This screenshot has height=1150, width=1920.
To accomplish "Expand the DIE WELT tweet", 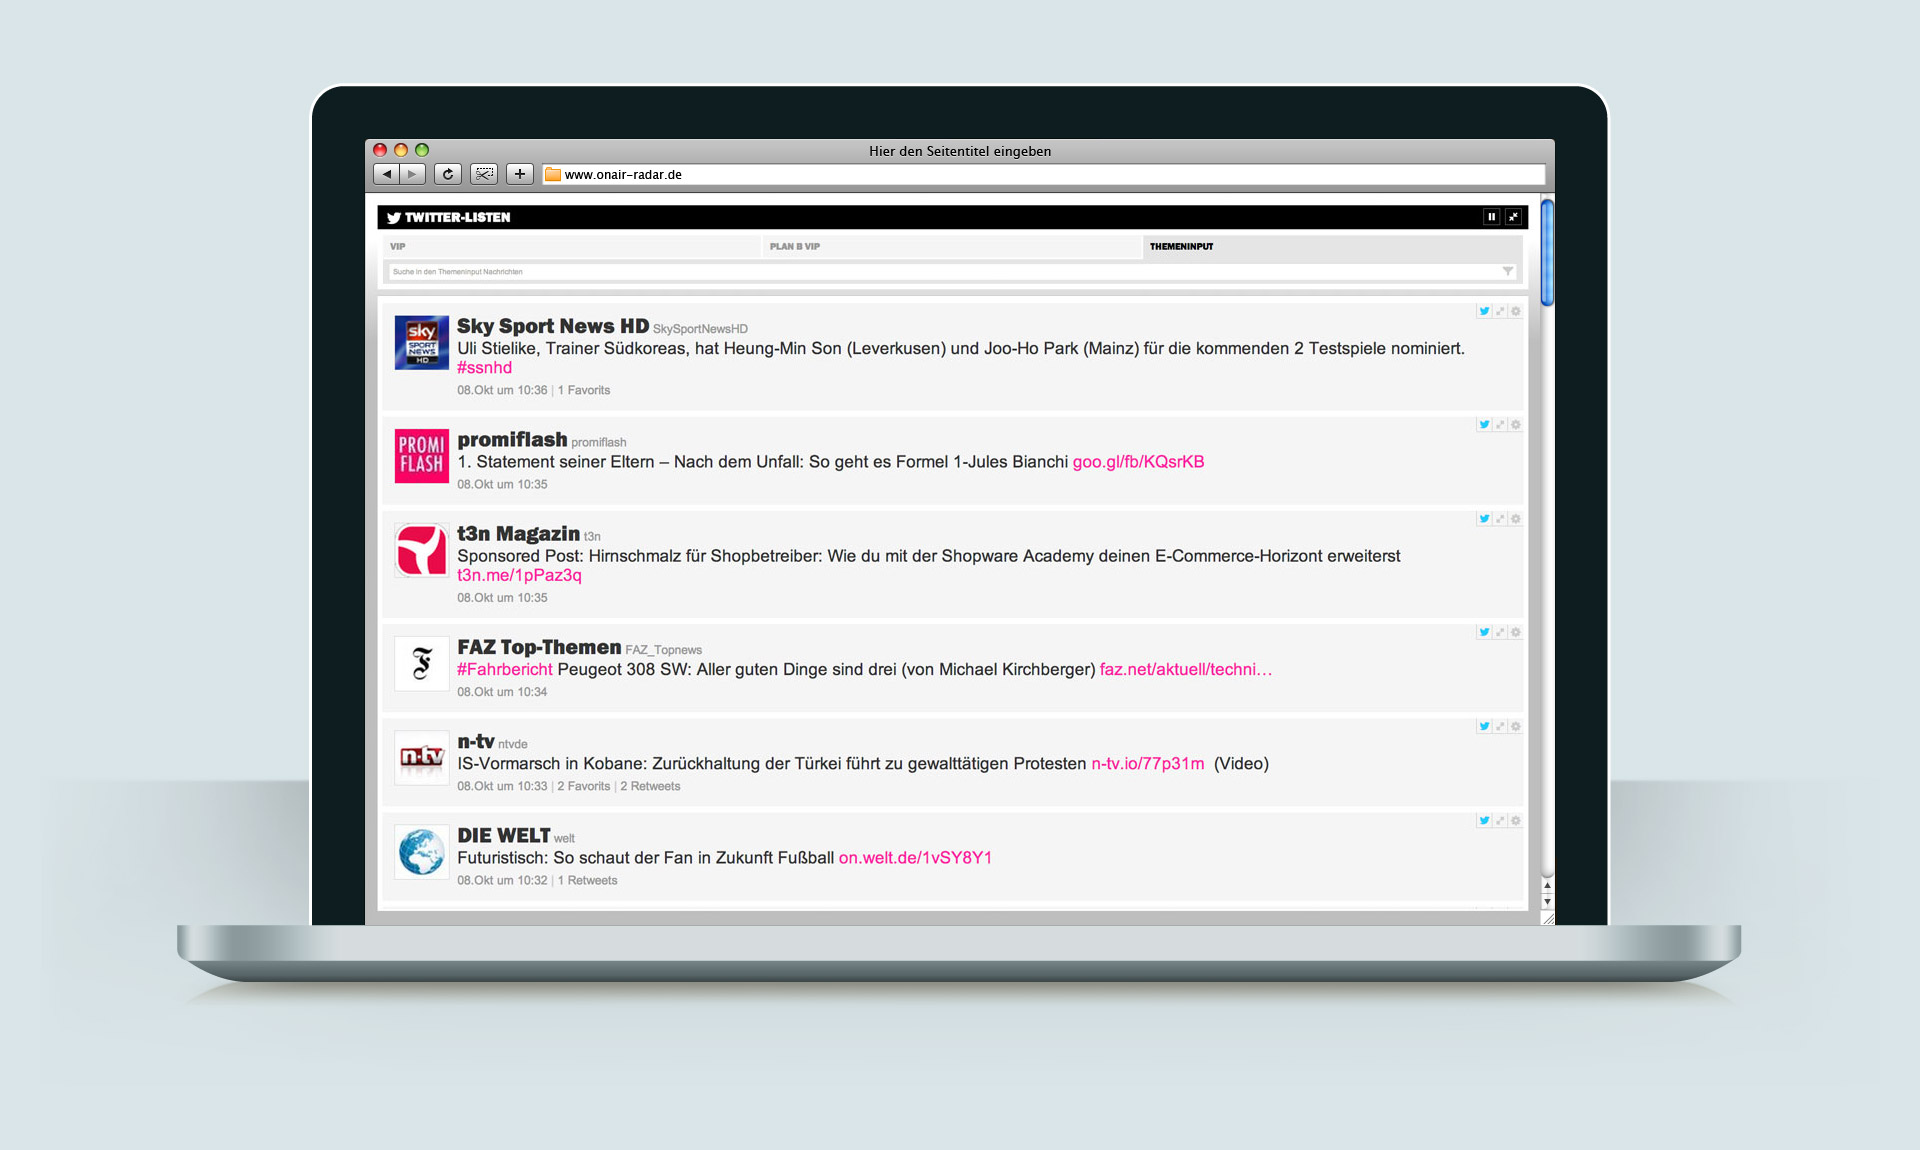I will pos(1500,820).
